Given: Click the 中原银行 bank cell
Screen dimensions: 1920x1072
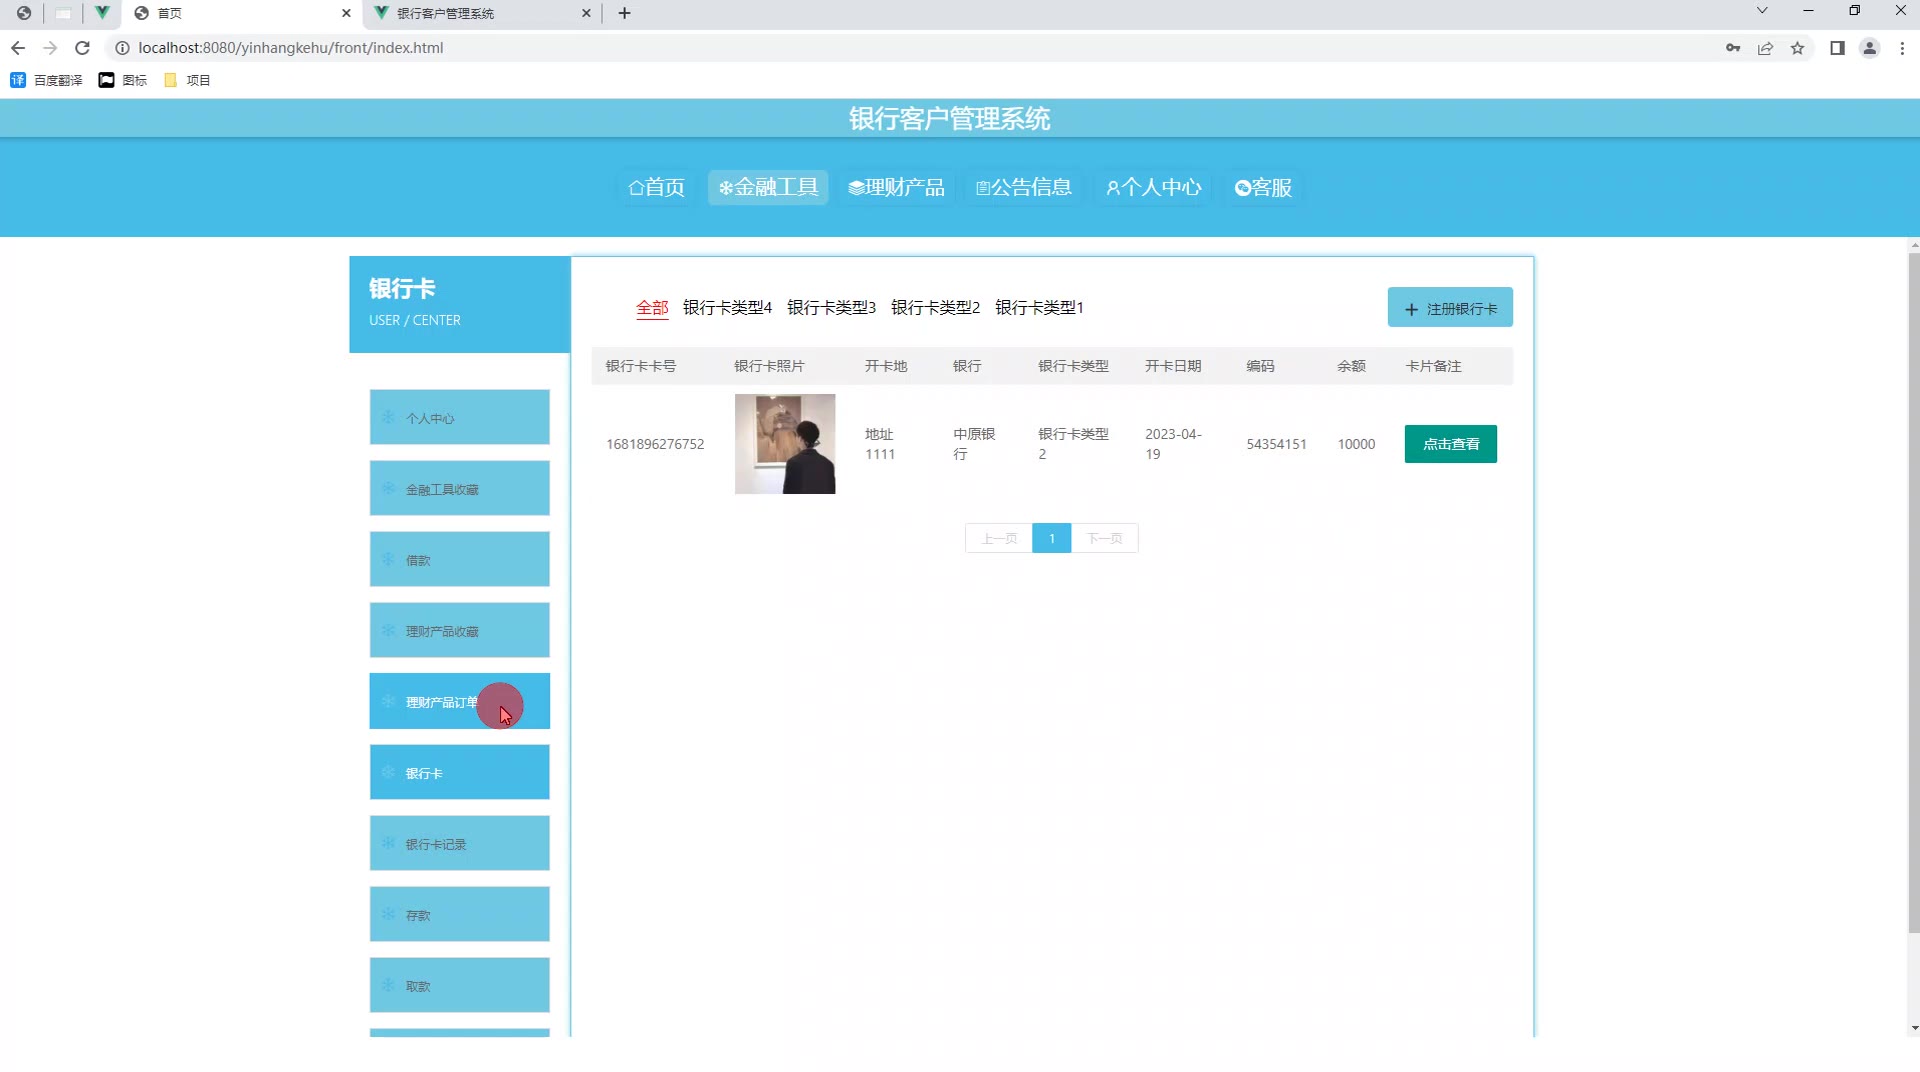Looking at the screenshot, I should pos(974,444).
